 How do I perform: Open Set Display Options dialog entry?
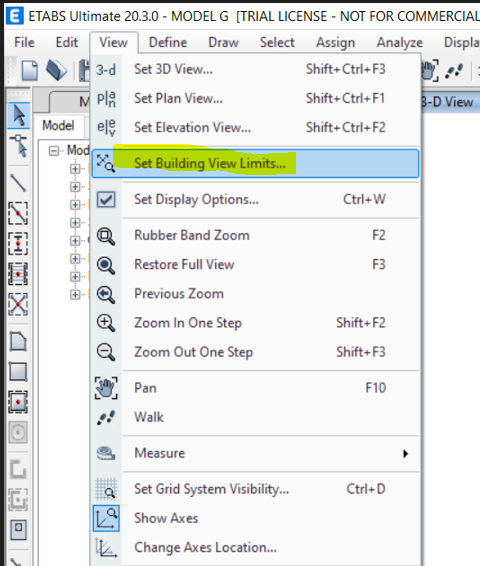(256, 199)
